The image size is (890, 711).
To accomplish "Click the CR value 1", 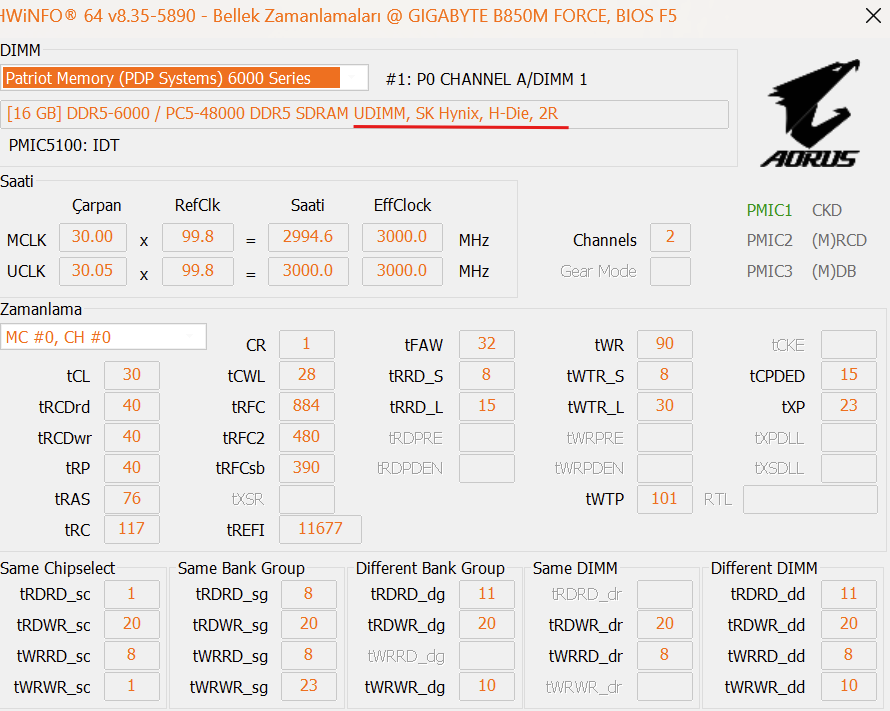I will (x=307, y=344).
